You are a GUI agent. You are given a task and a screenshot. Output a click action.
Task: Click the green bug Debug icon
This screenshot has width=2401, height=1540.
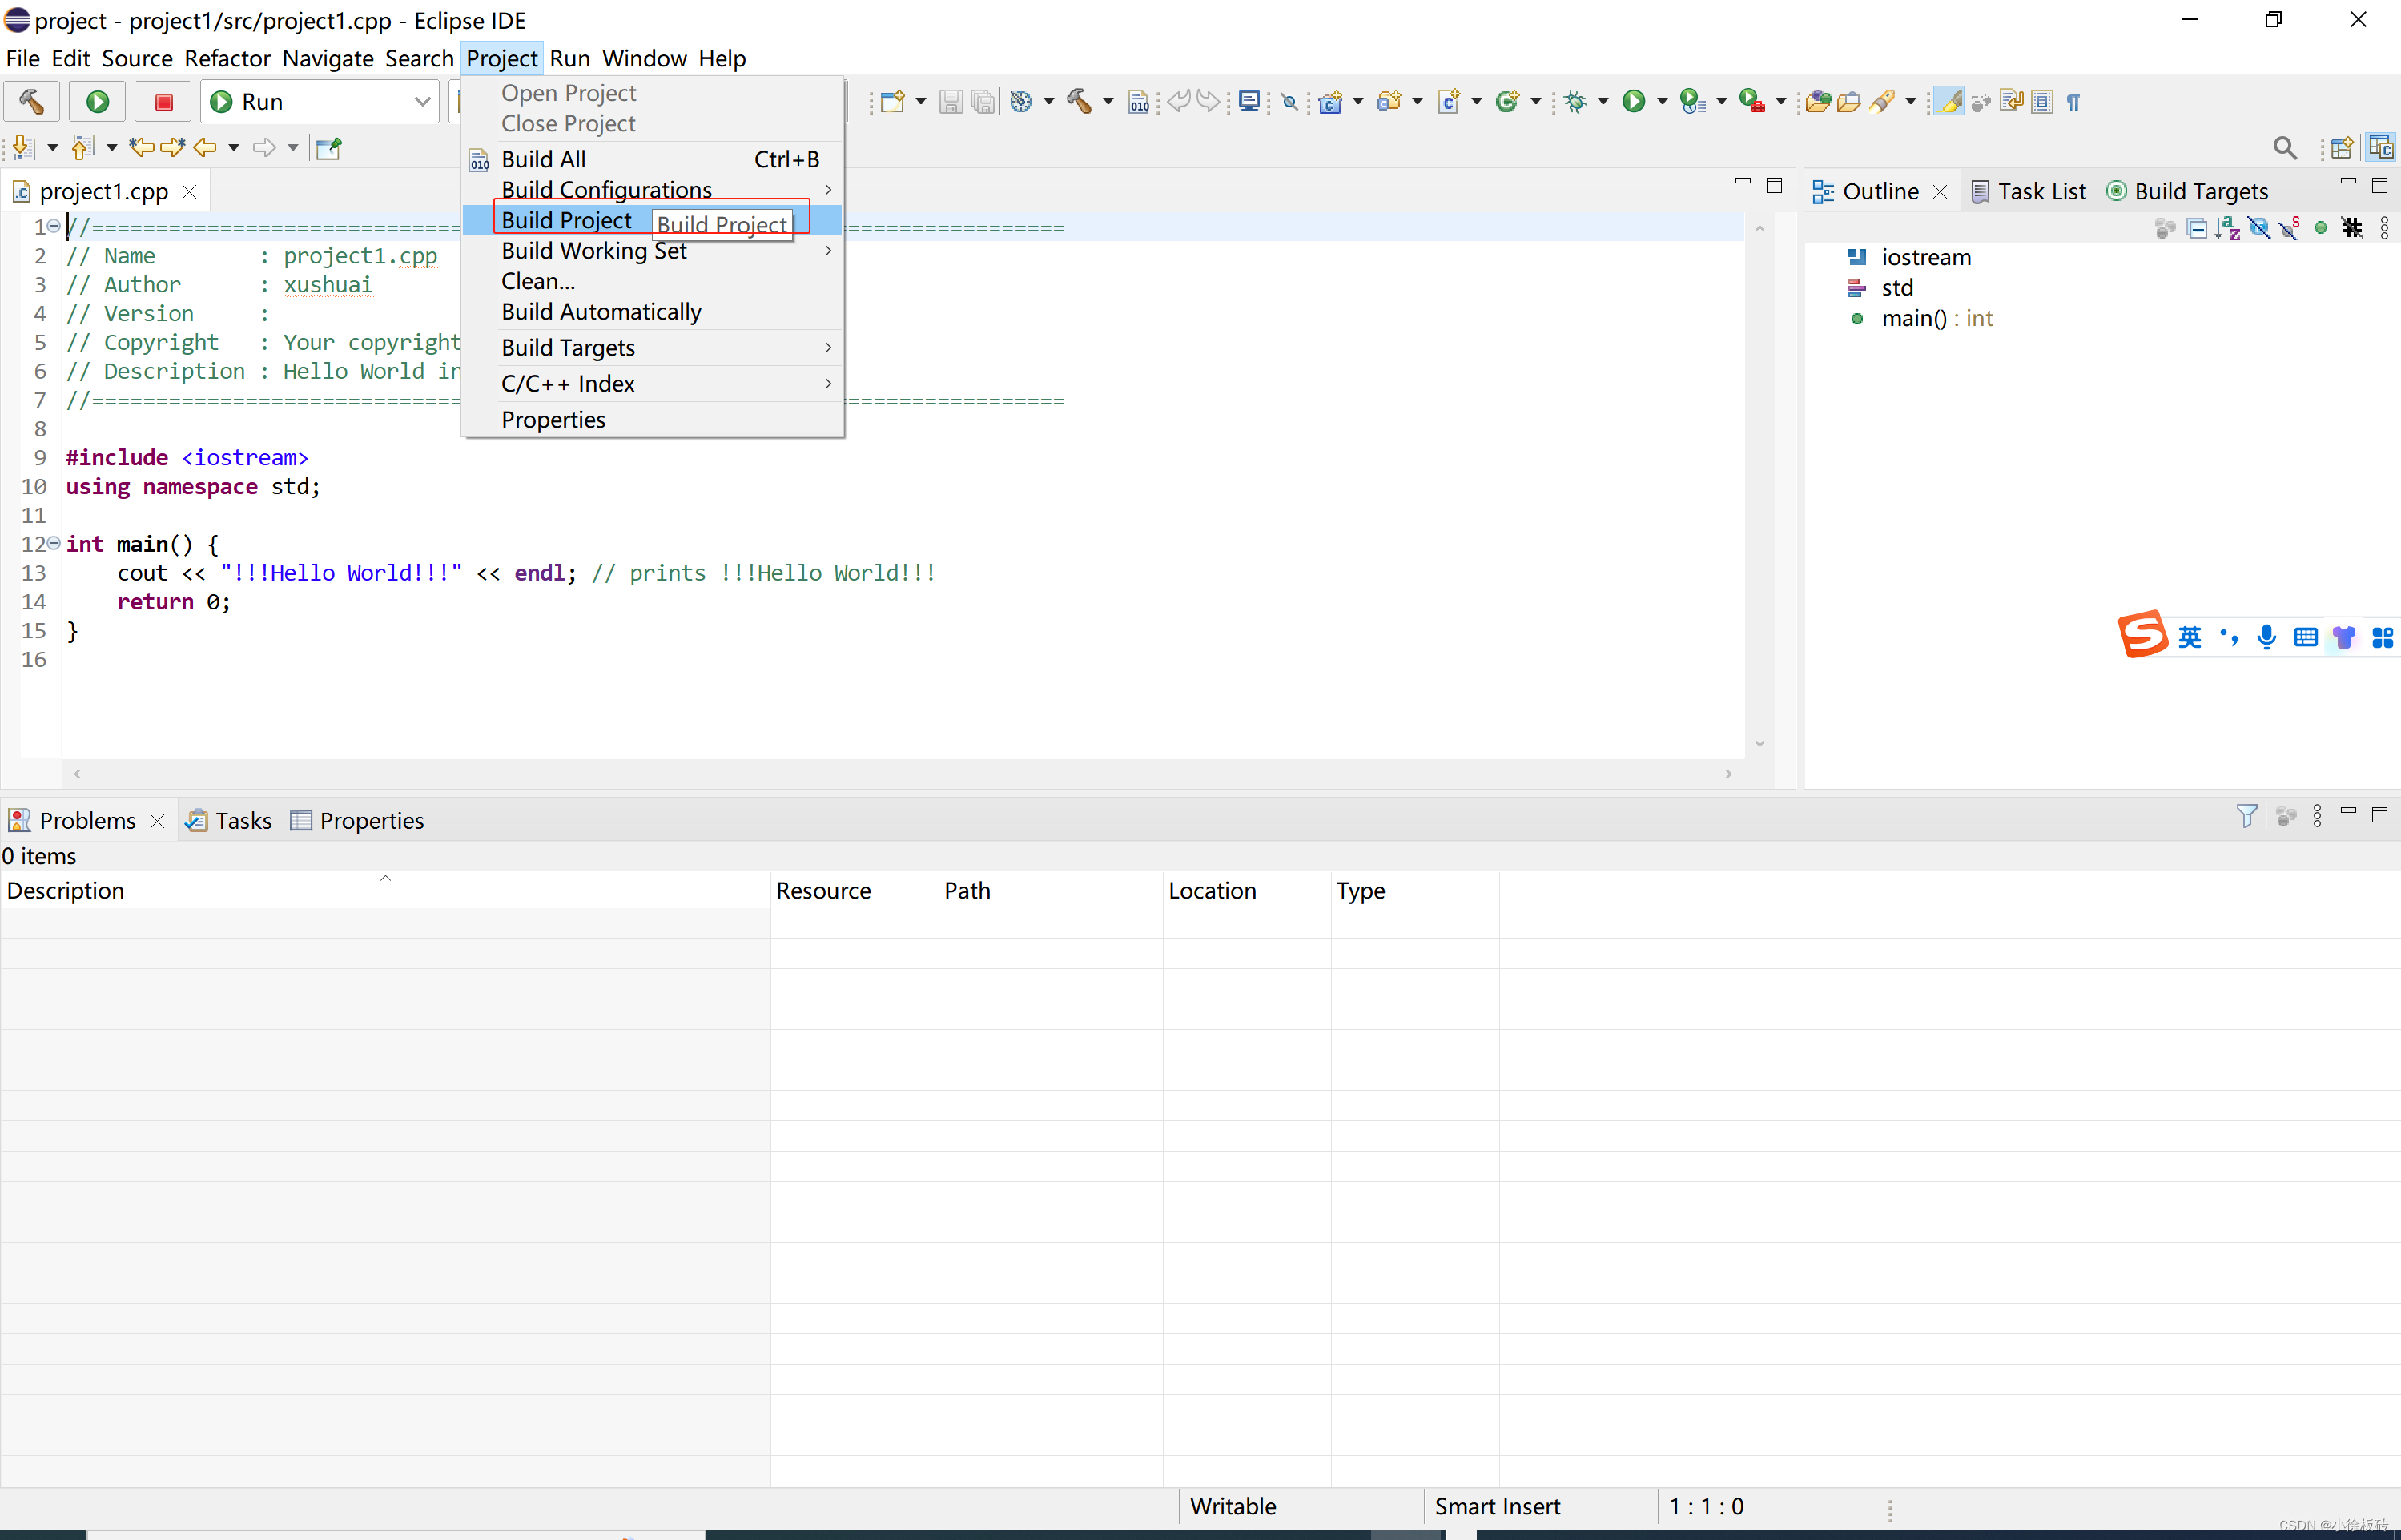click(x=1576, y=101)
